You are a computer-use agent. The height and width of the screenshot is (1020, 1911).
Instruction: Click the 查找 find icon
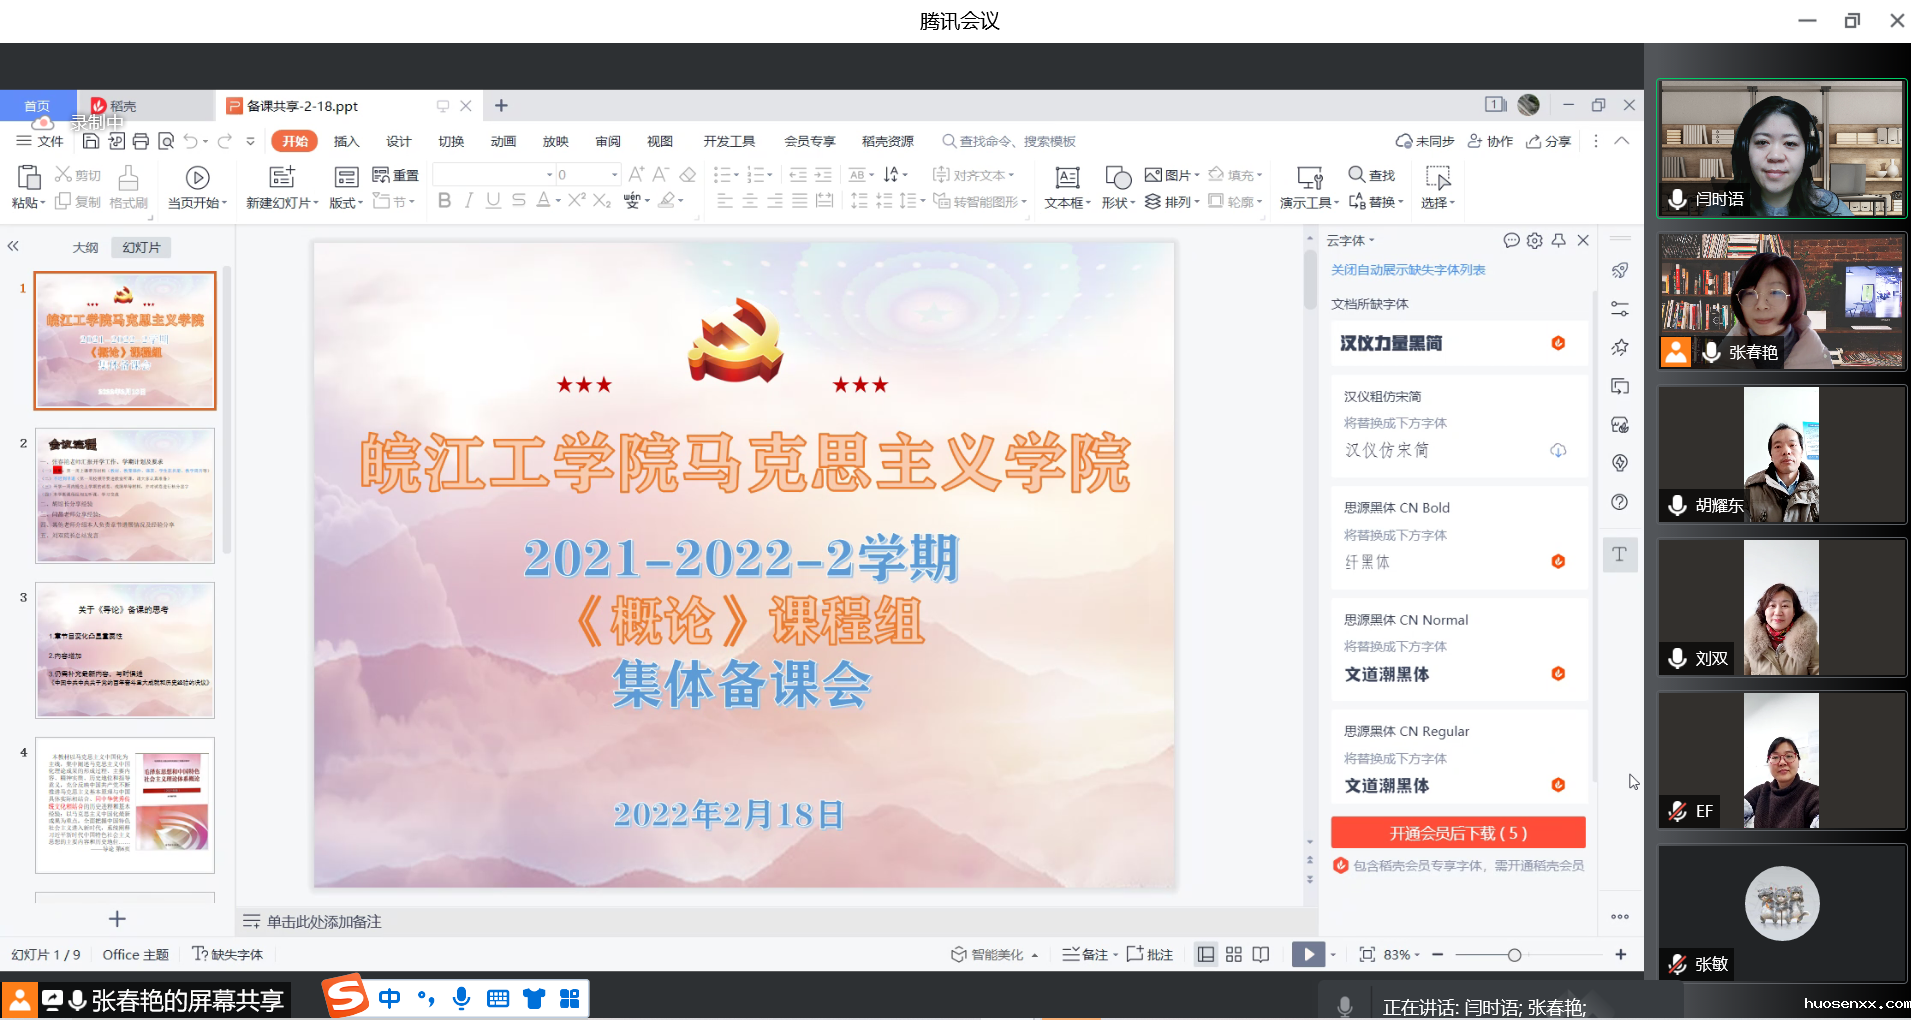(x=1371, y=175)
